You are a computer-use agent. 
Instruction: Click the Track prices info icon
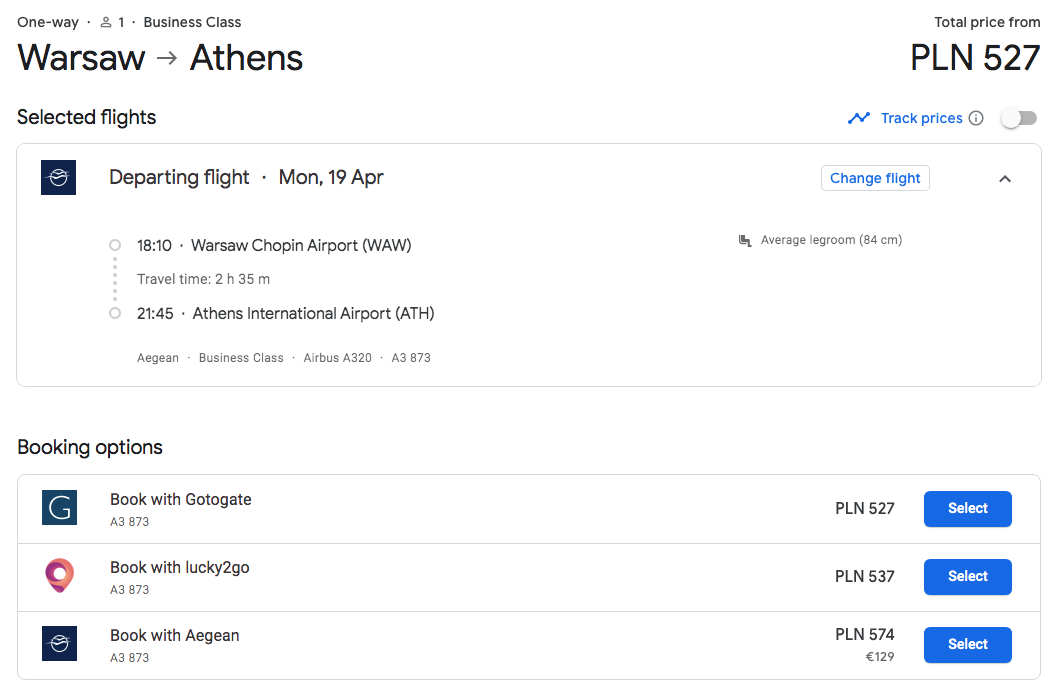coord(976,118)
